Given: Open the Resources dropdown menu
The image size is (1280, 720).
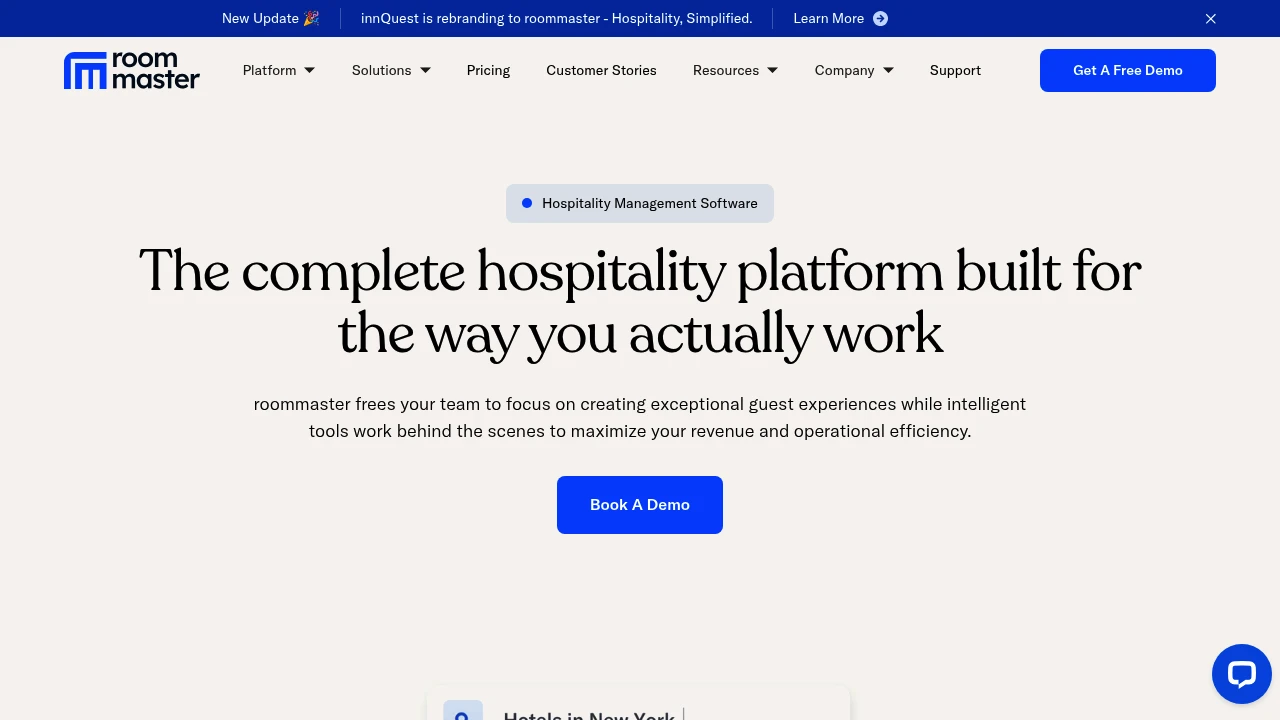Looking at the screenshot, I should click(x=735, y=70).
